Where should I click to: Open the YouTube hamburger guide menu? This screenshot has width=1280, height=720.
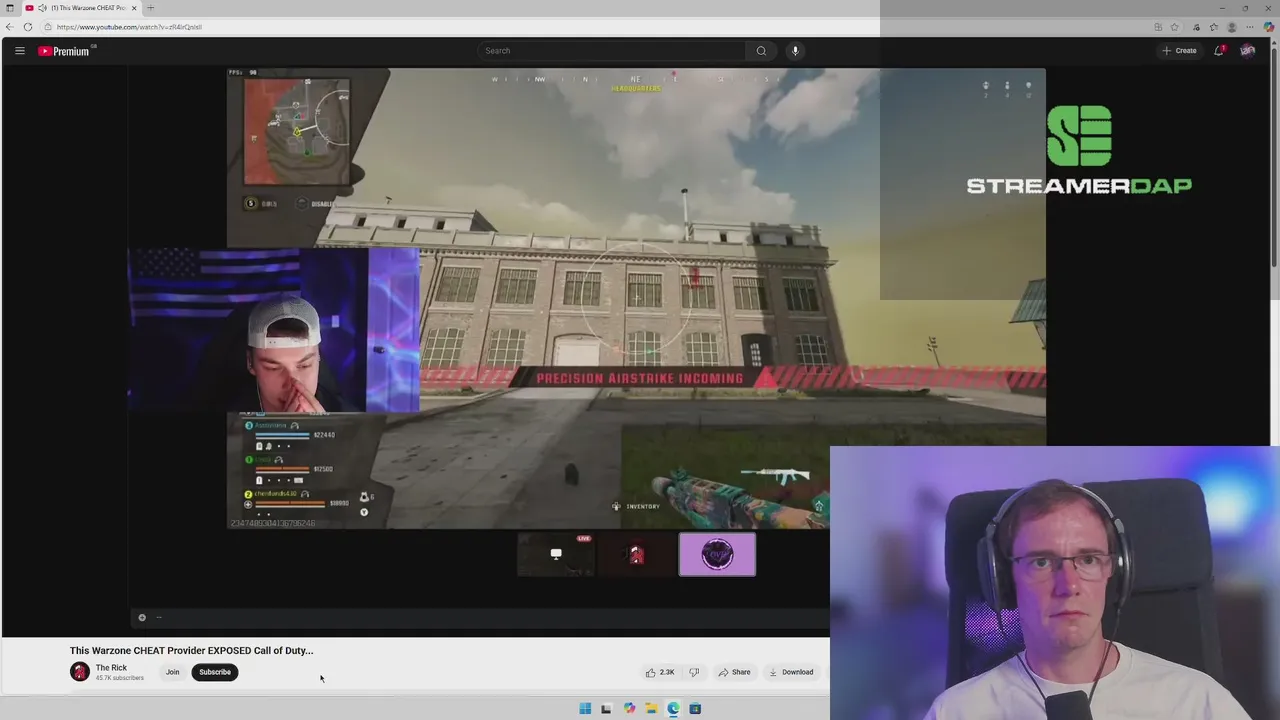pos(19,51)
